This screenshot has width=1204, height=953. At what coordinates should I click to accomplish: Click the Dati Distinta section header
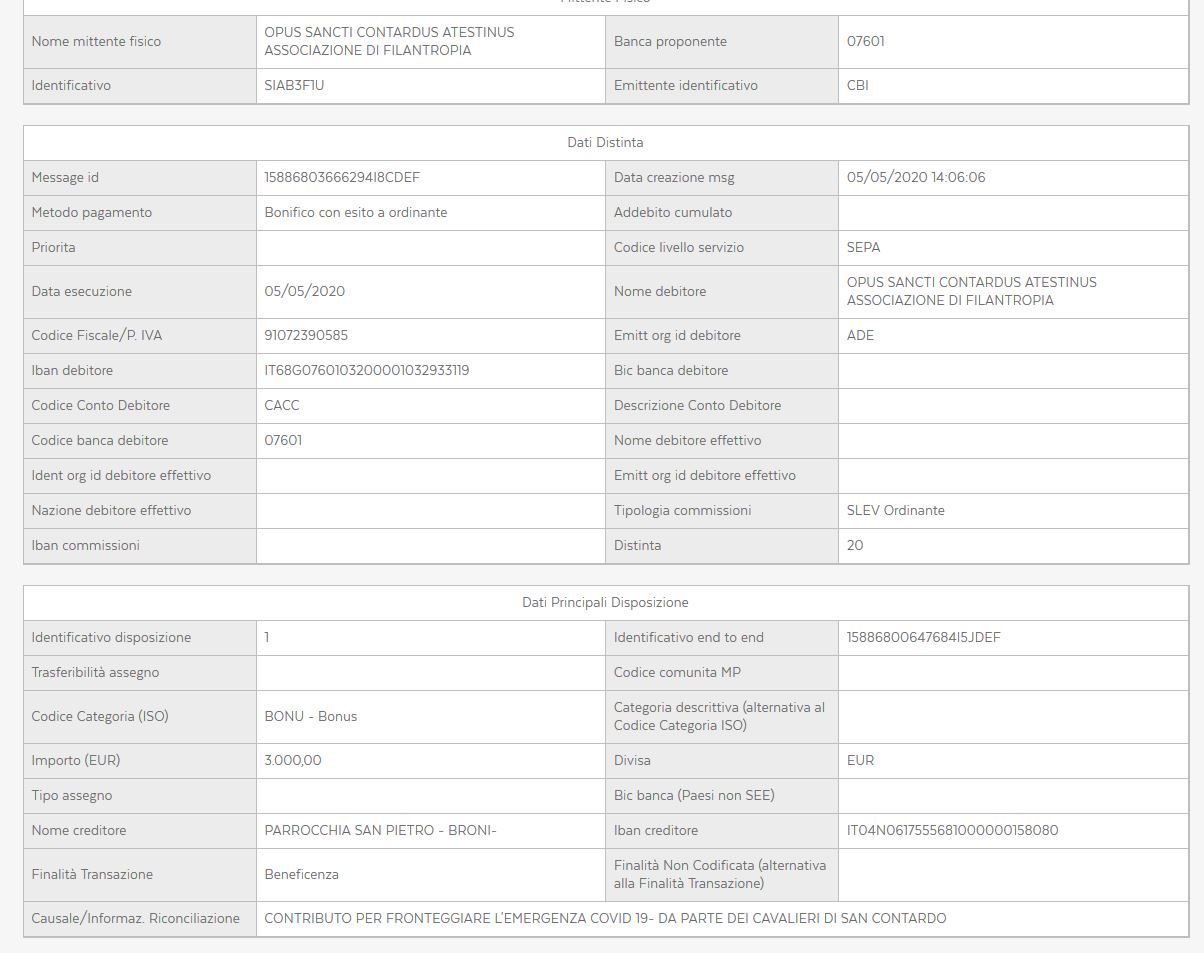click(x=605, y=143)
